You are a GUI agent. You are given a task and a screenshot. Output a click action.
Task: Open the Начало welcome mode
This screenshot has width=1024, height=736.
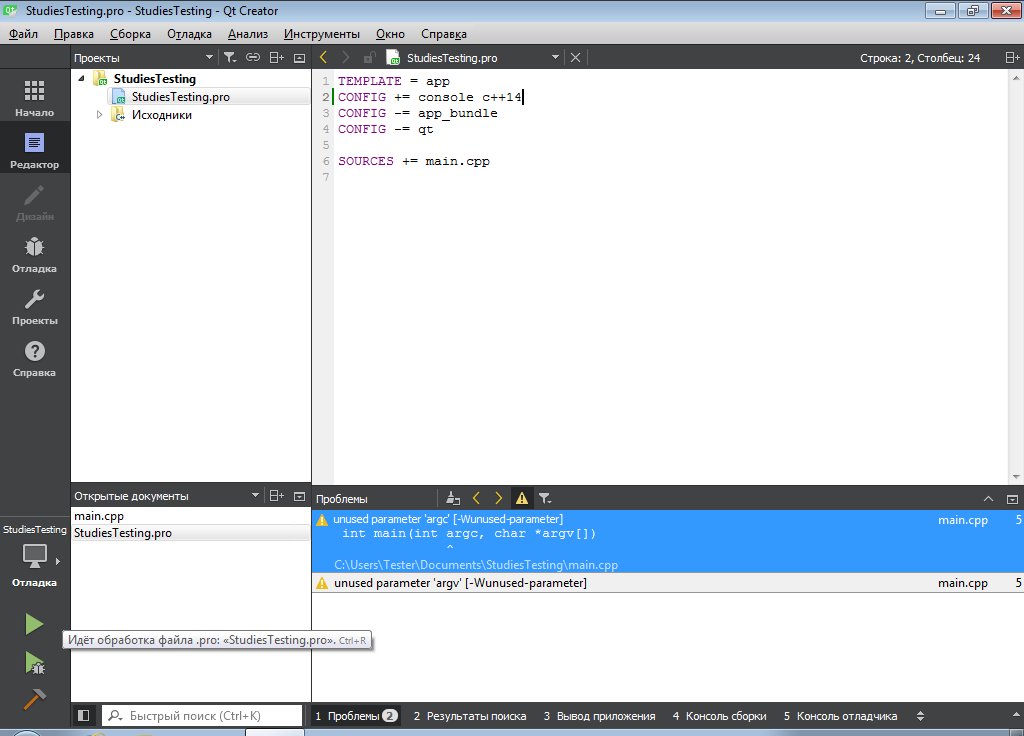pos(35,99)
